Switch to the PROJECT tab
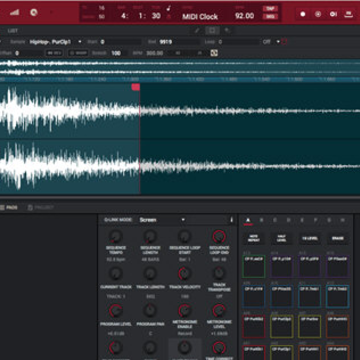This screenshot has height=360, width=360. tap(41, 208)
